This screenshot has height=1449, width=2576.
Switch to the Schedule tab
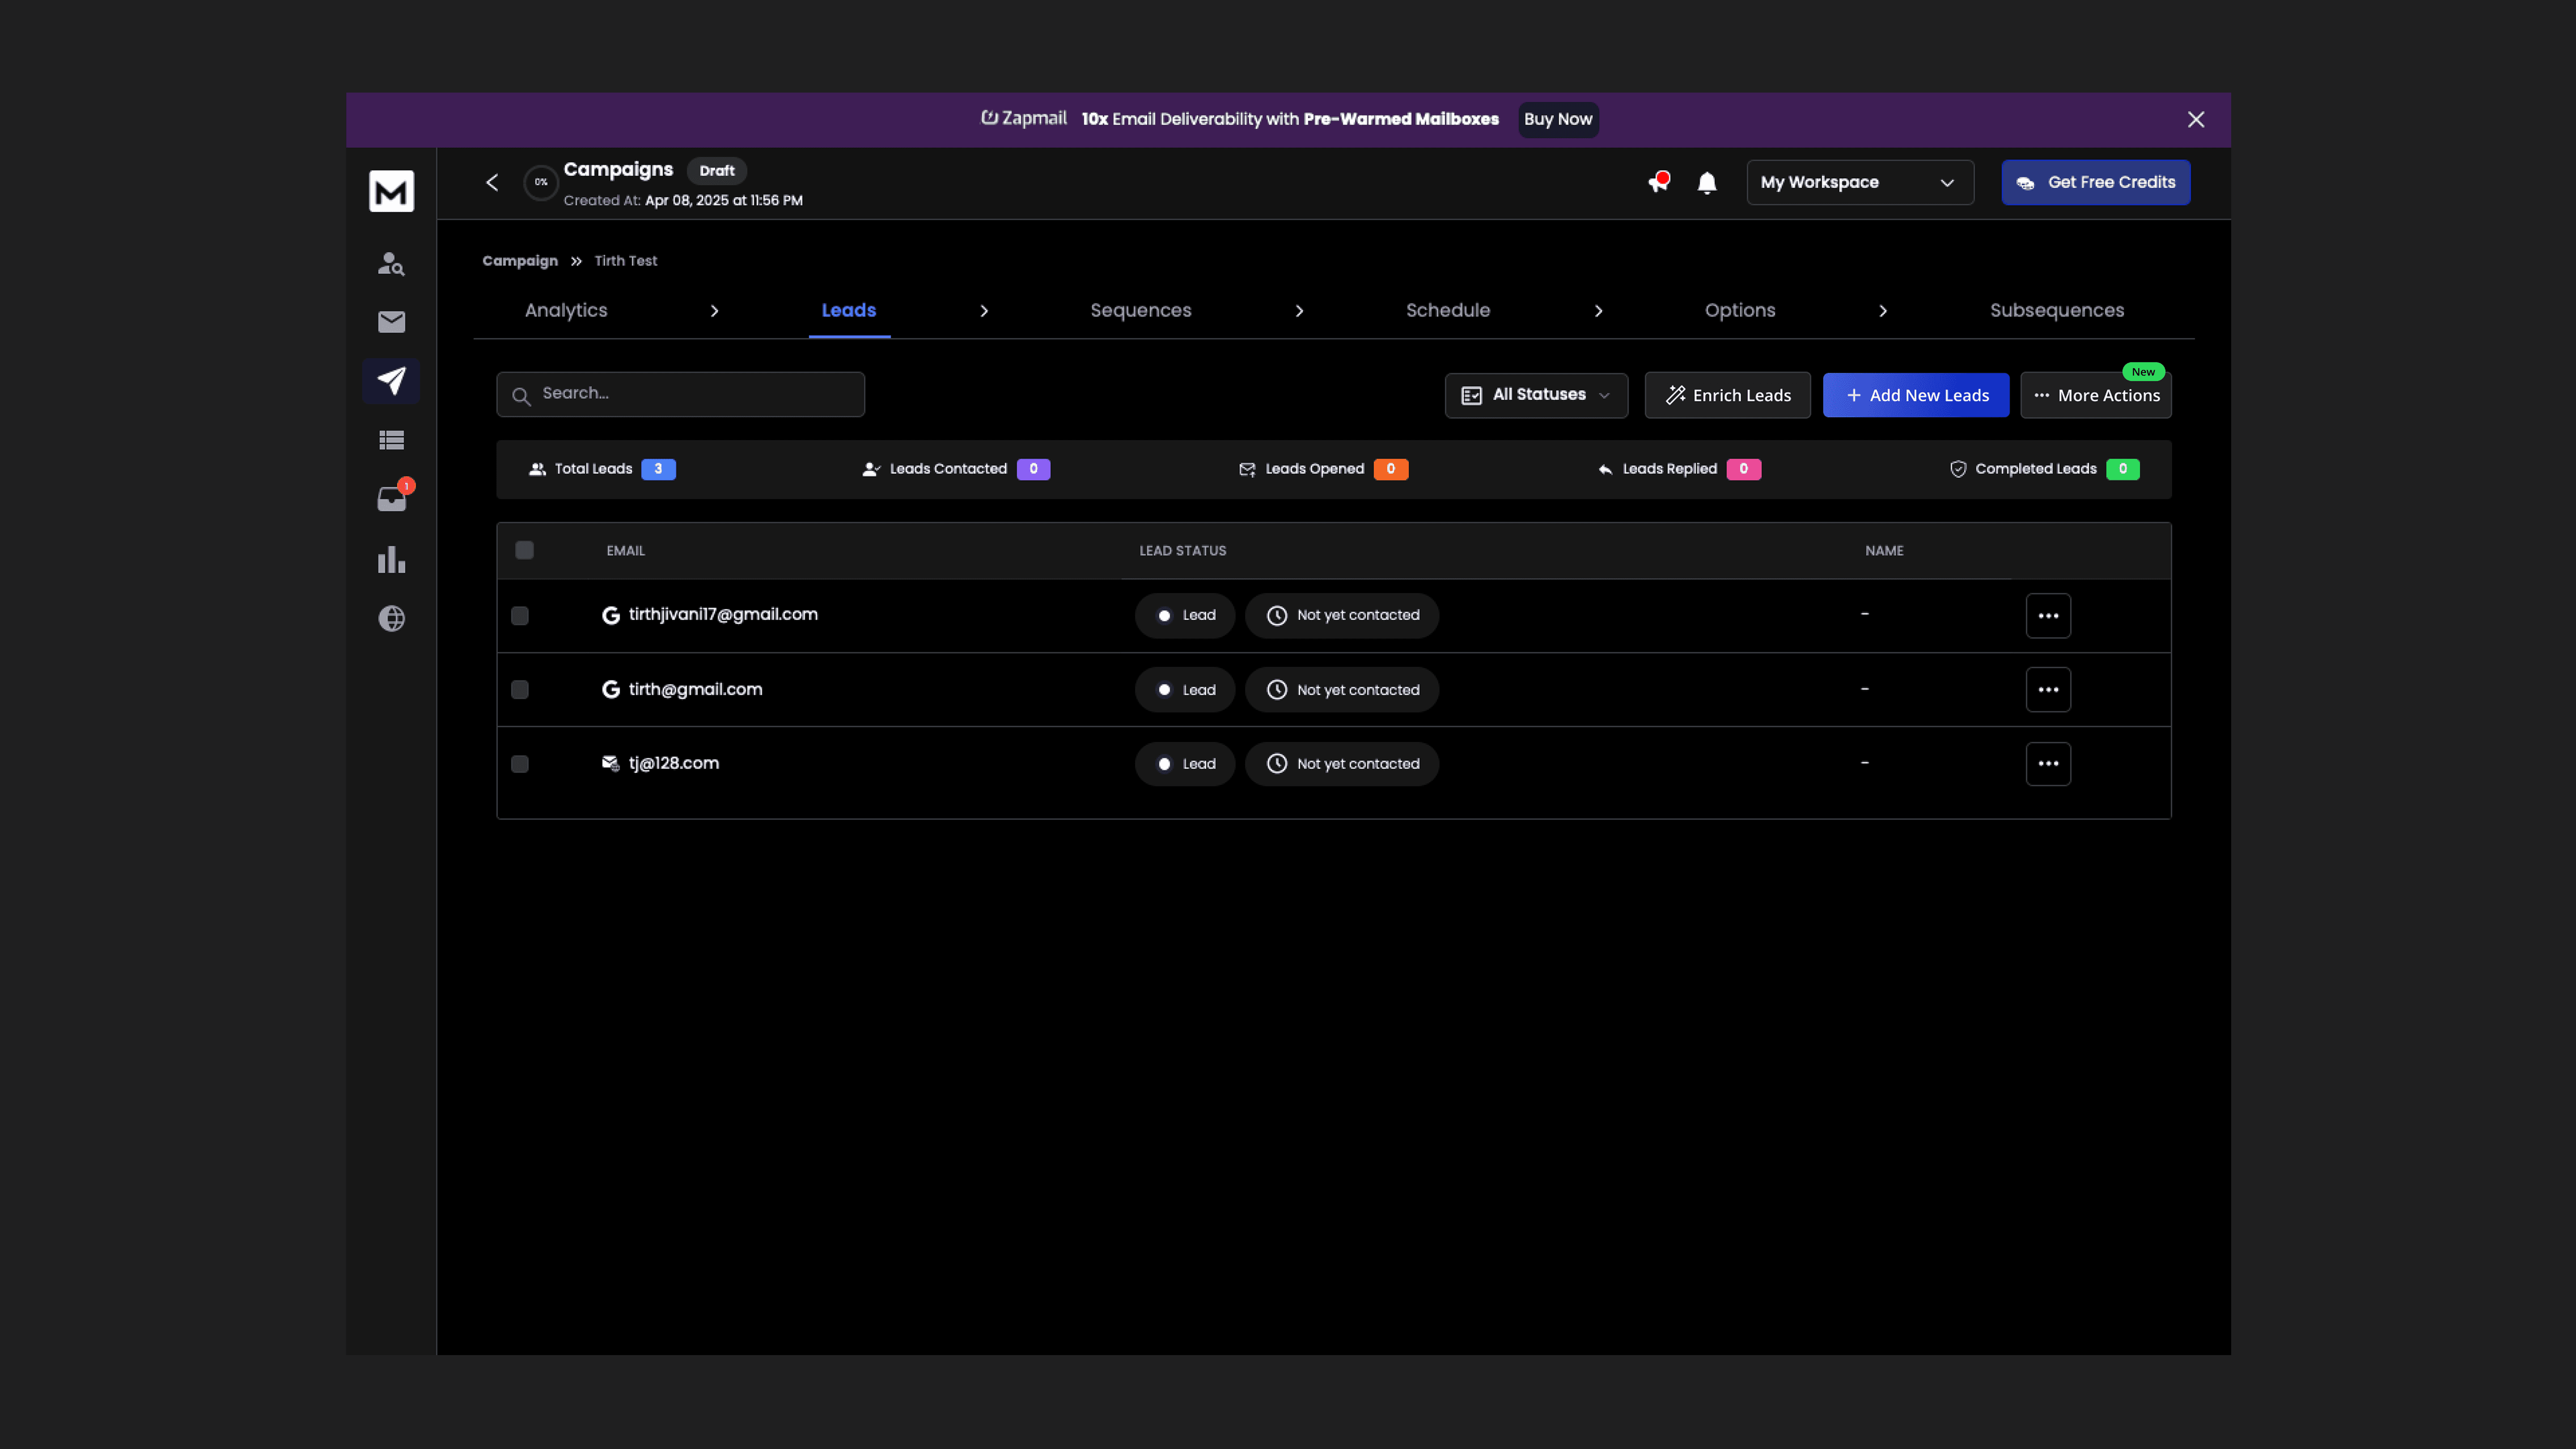tap(1447, 311)
